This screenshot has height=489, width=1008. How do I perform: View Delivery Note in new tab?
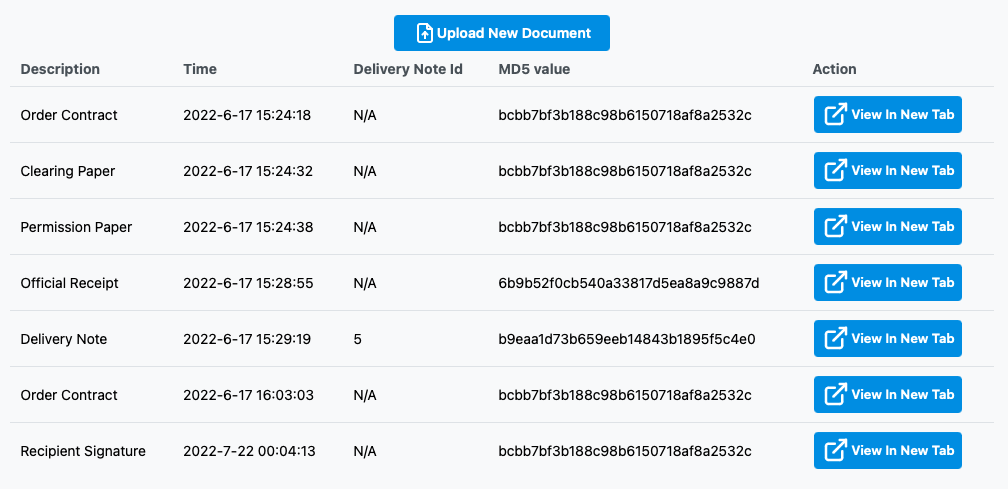tap(887, 339)
